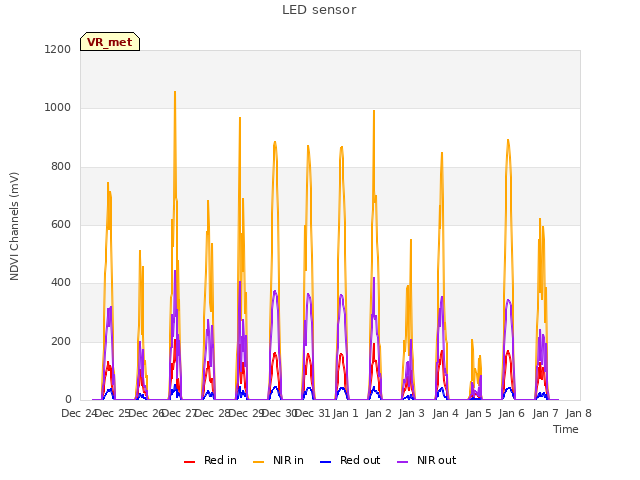Click the orange swatch beside NIR in
Viewport: 640px width, 480px height.
(x=258, y=462)
